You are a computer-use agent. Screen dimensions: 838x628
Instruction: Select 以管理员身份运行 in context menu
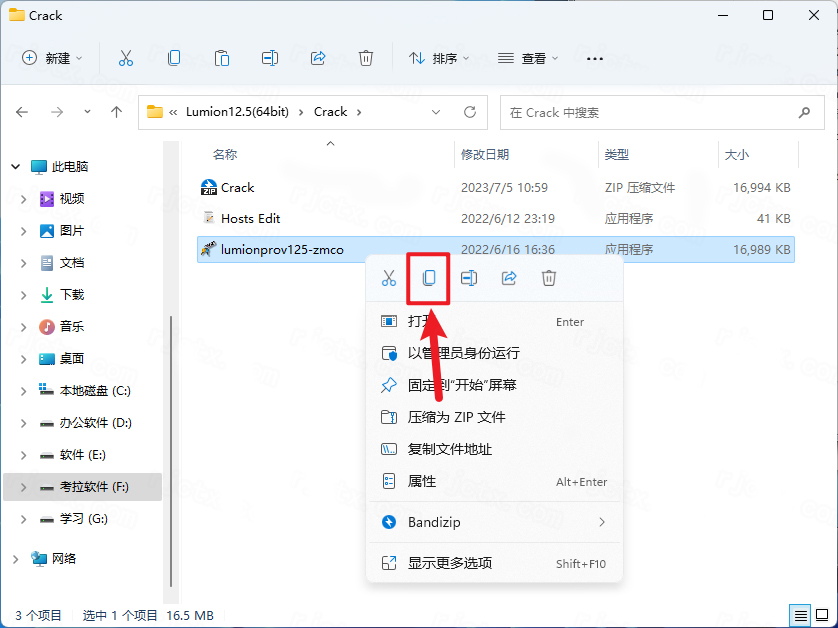coord(494,353)
